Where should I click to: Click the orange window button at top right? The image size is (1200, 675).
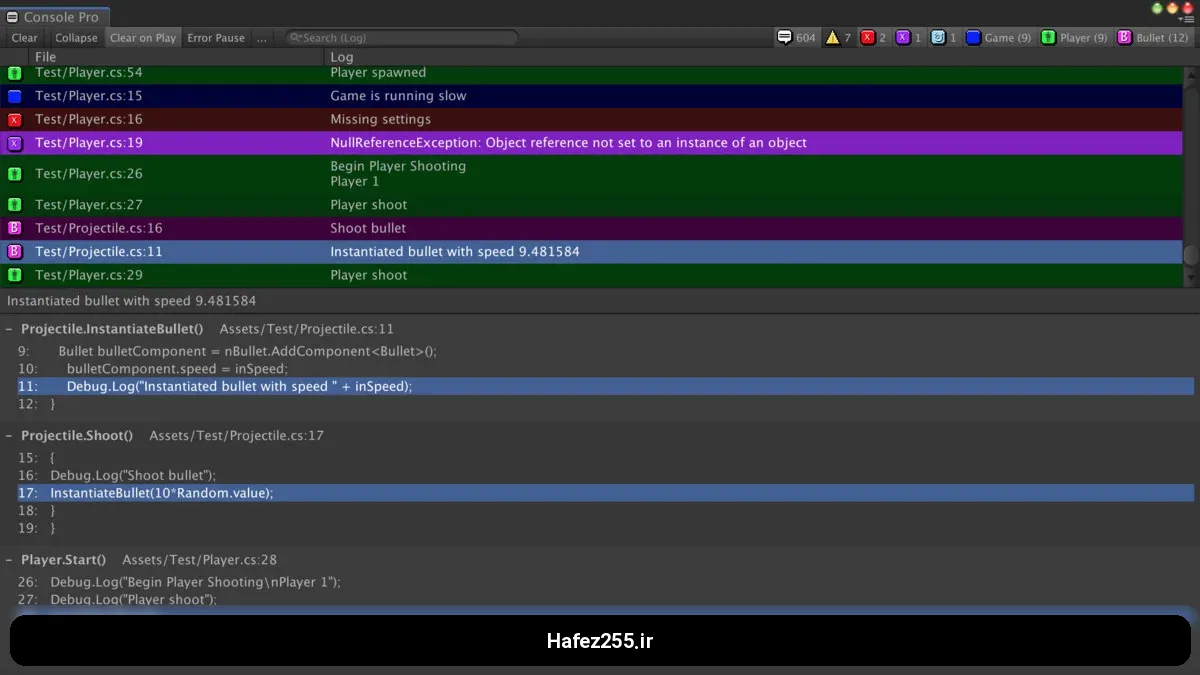click(x=1172, y=8)
